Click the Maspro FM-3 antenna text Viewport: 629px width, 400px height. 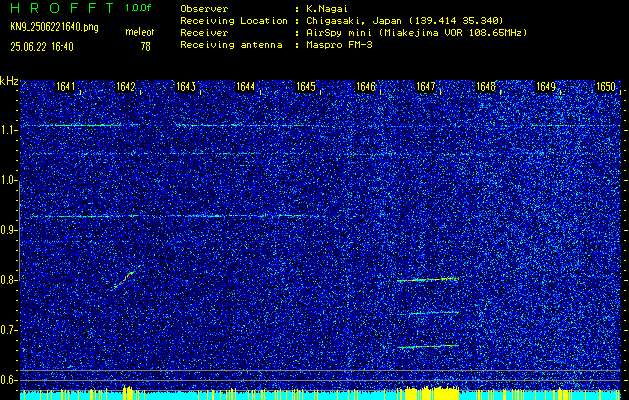(x=339, y=45)
